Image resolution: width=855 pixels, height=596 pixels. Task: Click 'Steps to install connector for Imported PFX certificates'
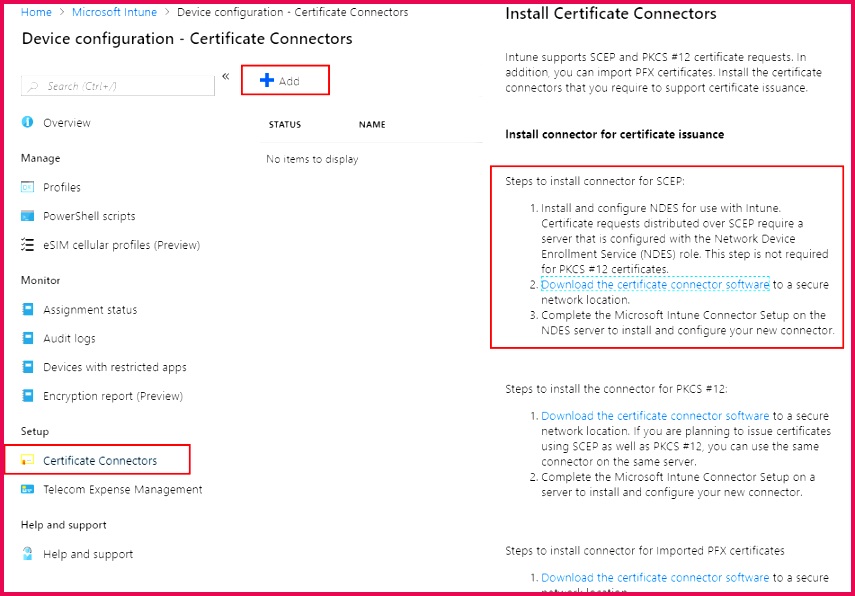645,551
